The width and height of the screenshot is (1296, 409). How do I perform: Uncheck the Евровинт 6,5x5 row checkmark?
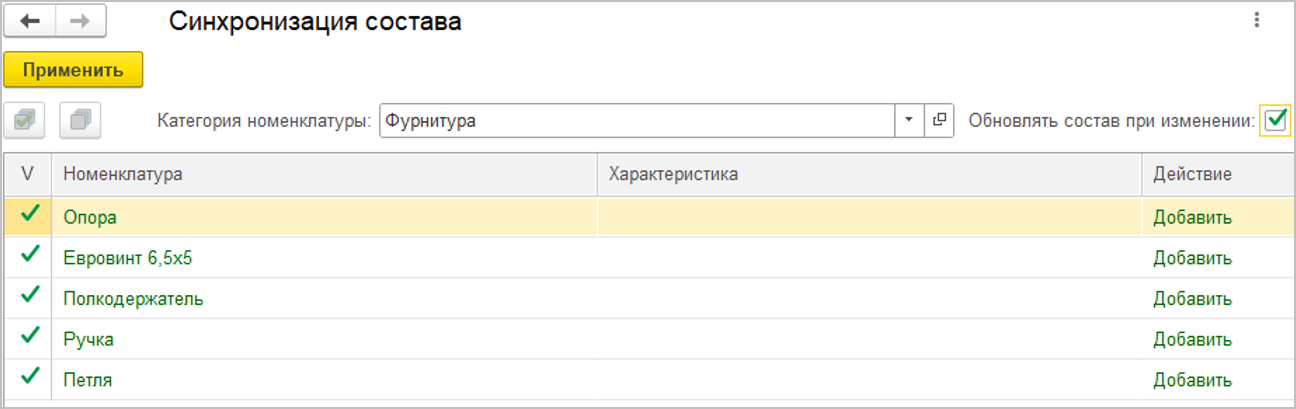point(29,256)
